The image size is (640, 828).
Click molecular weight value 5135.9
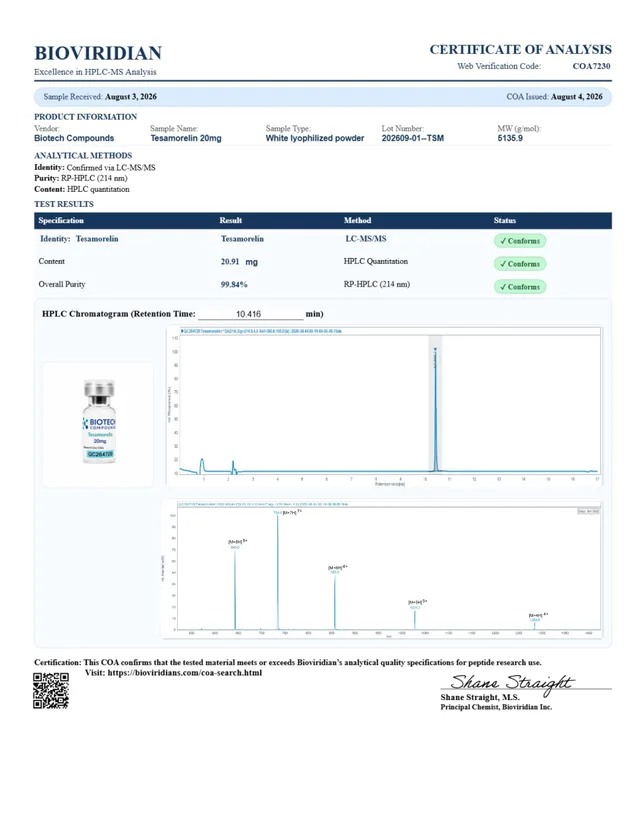tap(510, 138)
